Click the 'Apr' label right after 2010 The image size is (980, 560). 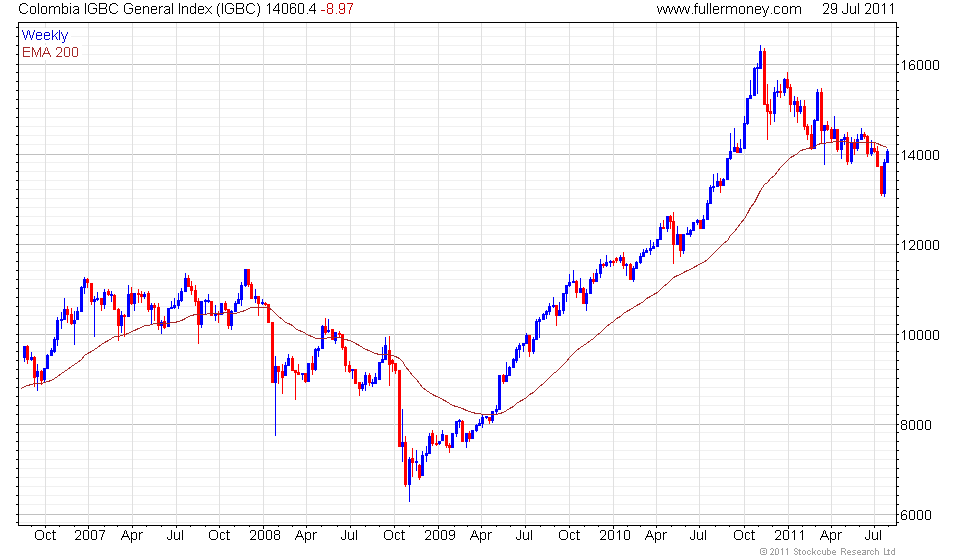(x=656, y=535)
